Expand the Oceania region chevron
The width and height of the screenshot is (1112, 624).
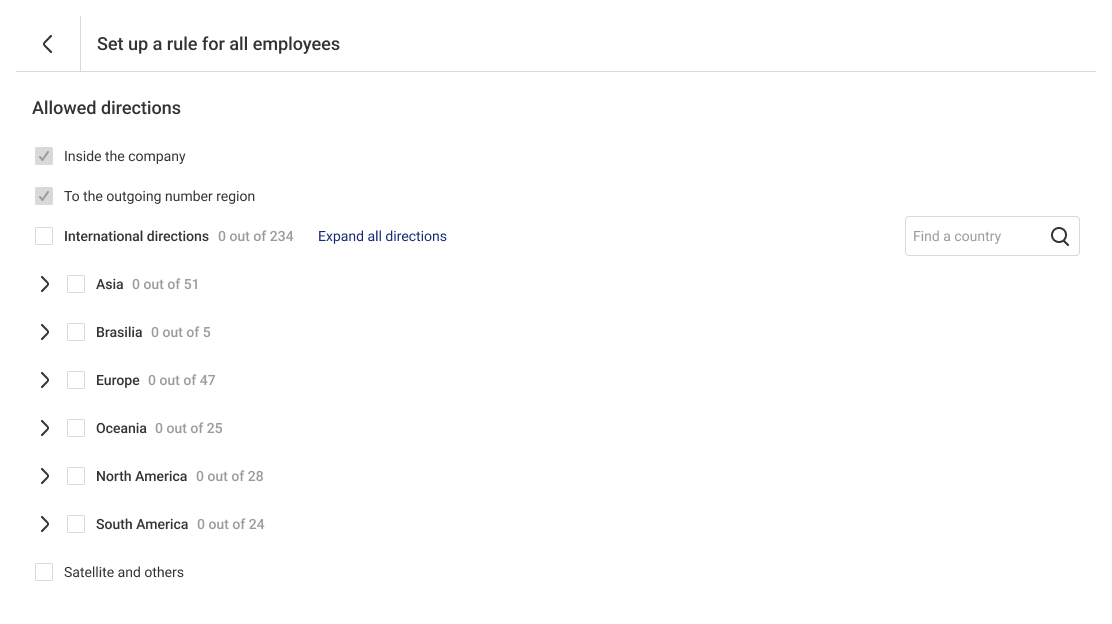tap(45, 428)
